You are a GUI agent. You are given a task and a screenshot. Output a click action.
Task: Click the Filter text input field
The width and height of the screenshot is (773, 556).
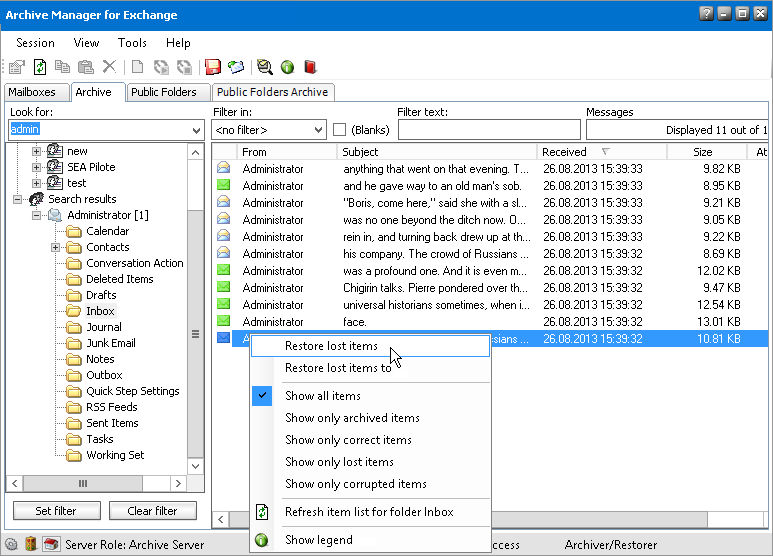coord(488,130)
